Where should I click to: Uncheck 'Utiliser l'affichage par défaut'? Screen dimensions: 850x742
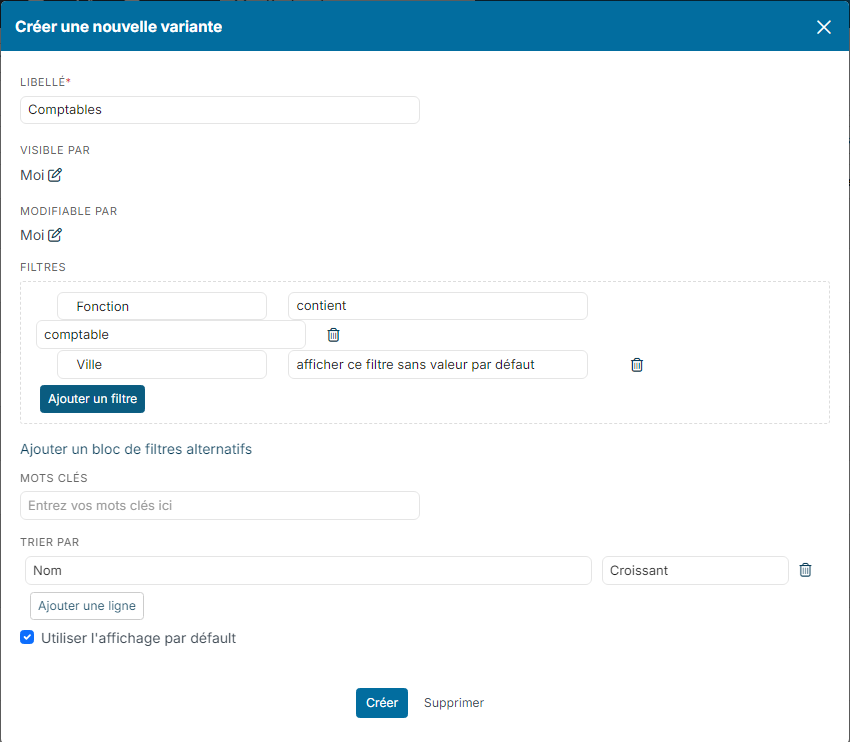(x=27, y=637)
